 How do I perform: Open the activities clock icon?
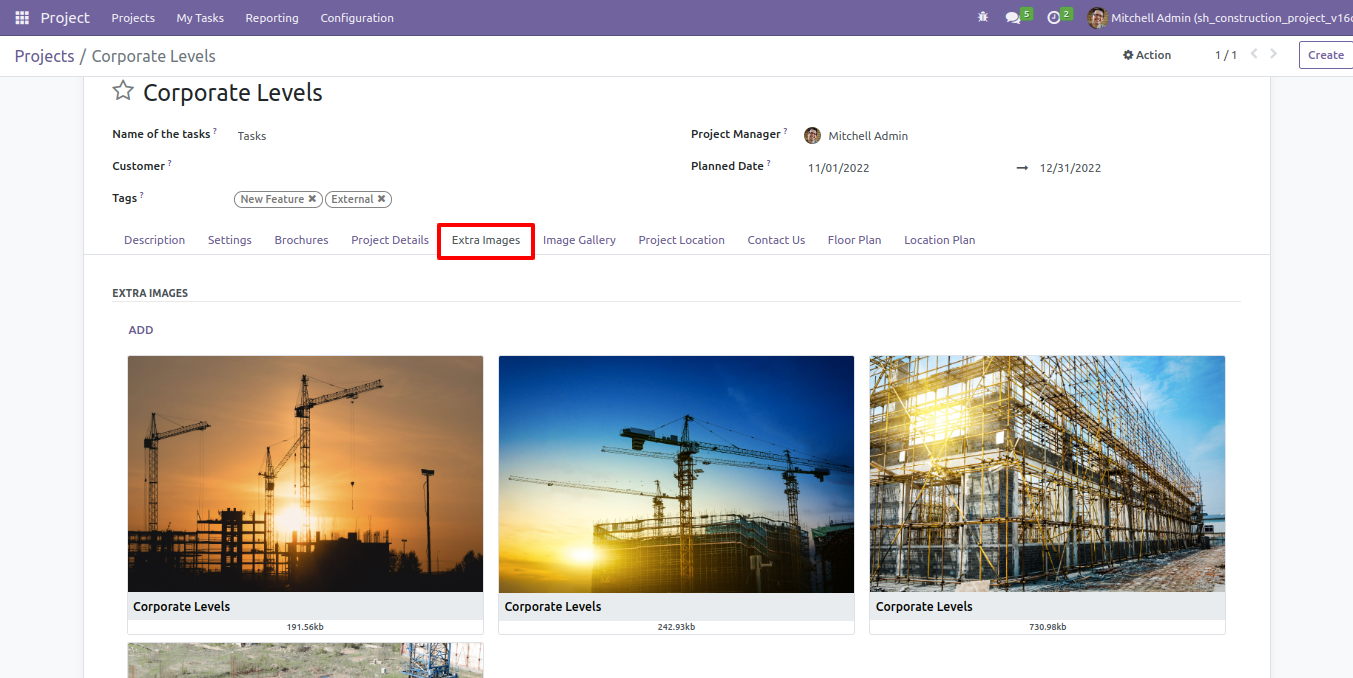coord(1053,18)
